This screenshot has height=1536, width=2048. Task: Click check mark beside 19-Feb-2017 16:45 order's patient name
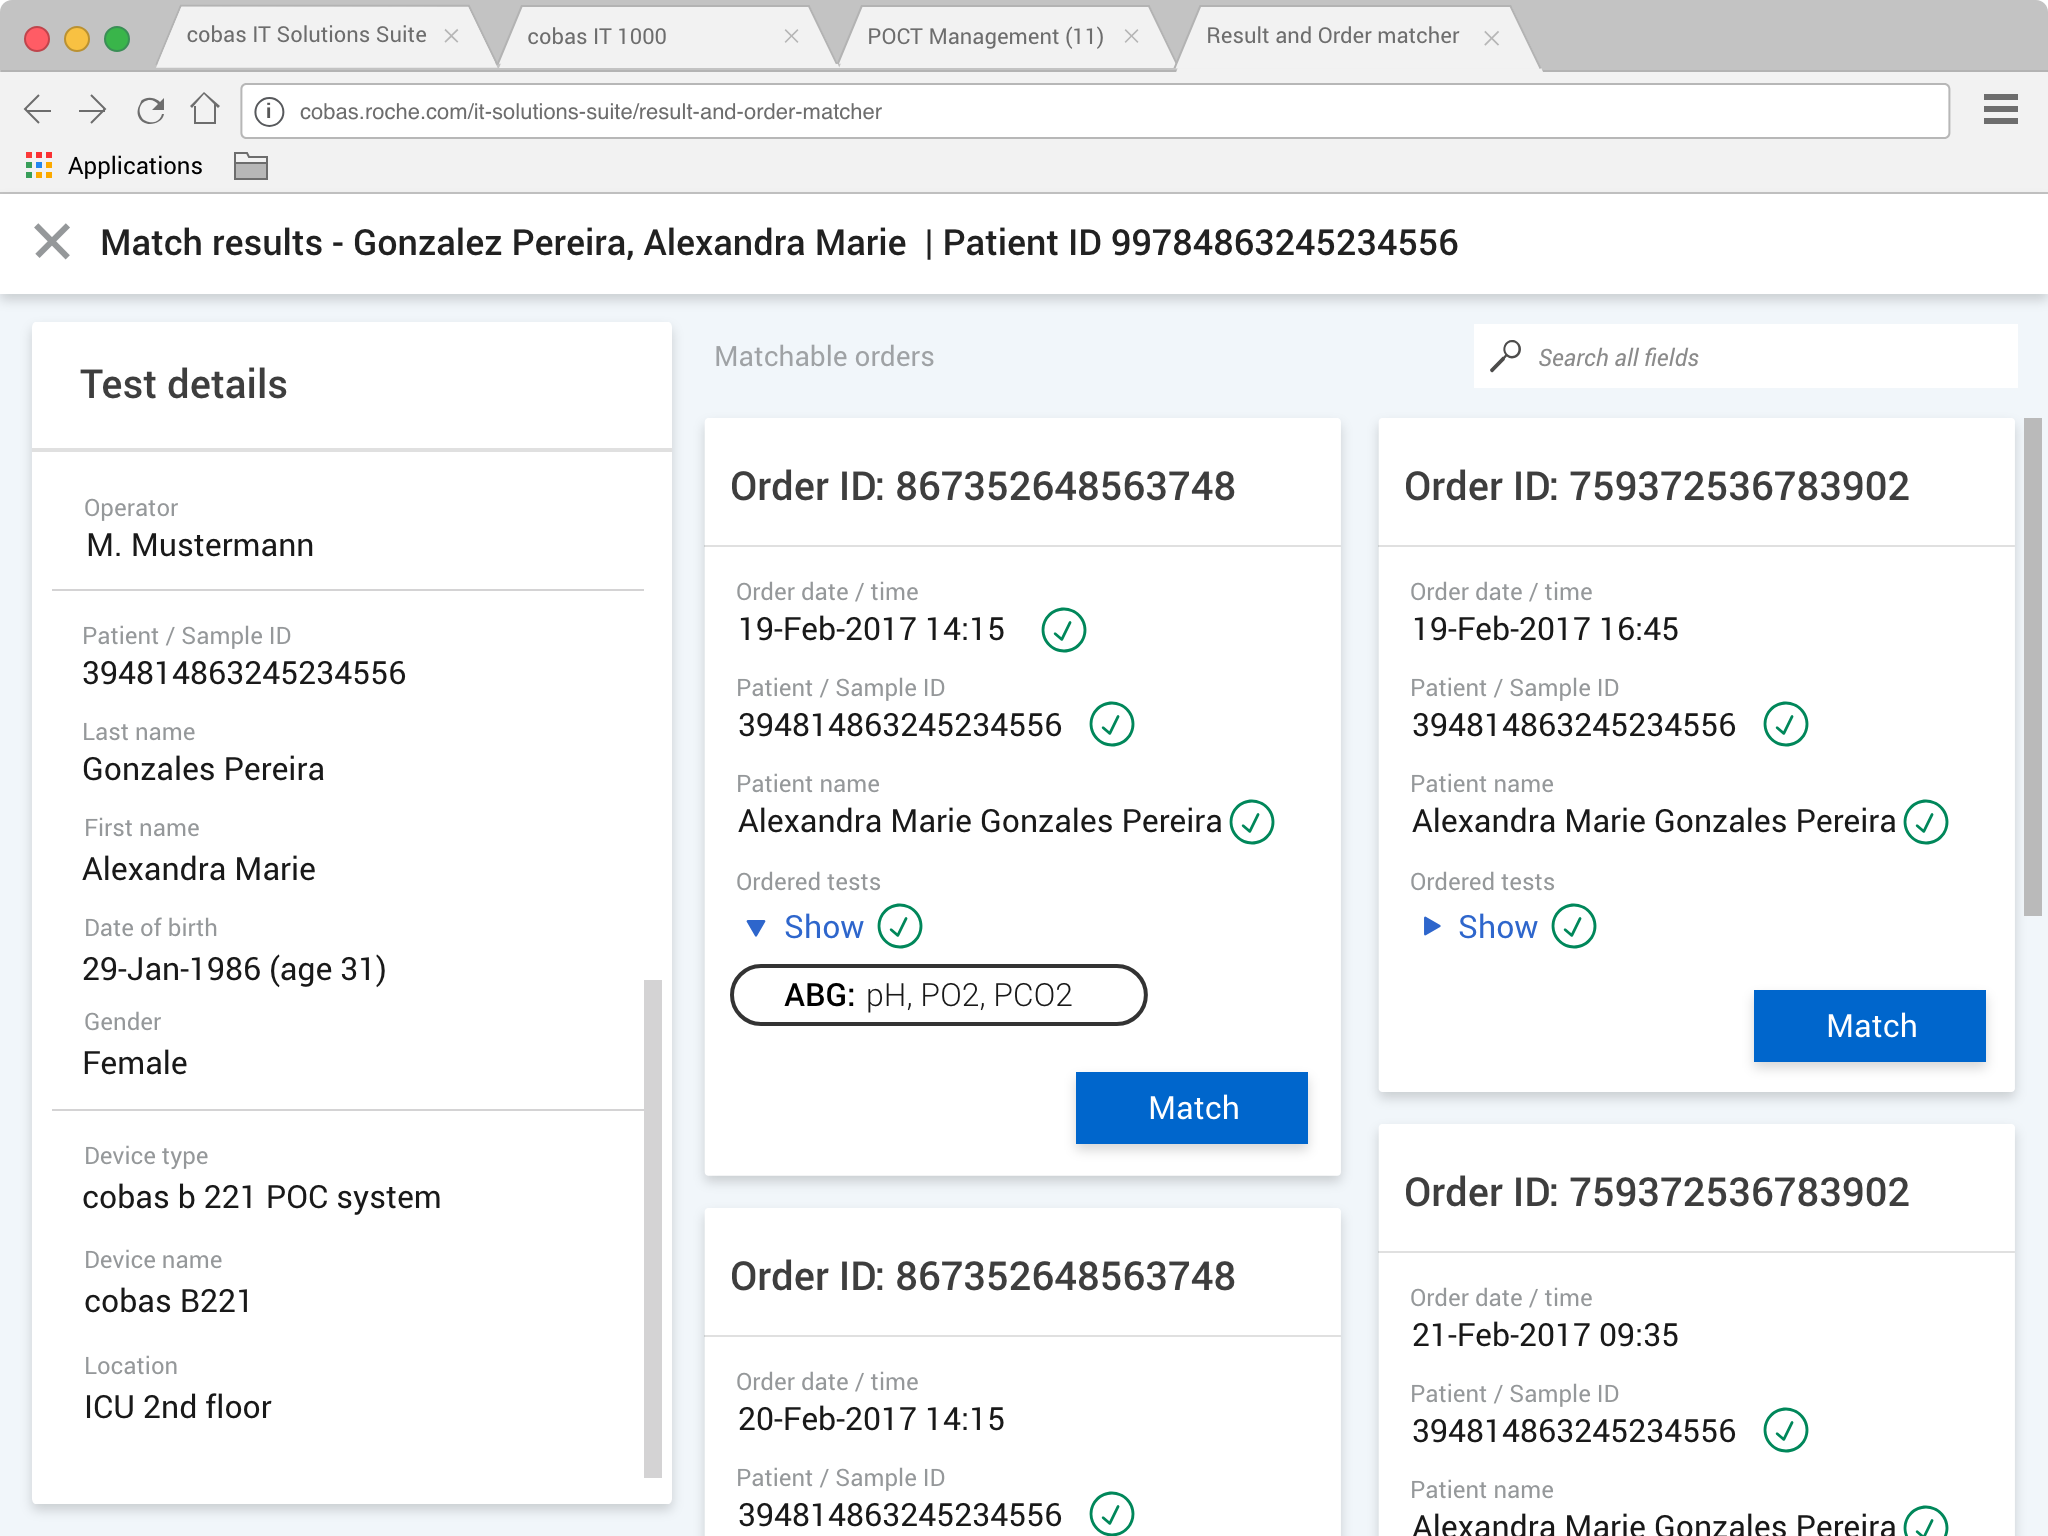click(x=1925, y=822)
